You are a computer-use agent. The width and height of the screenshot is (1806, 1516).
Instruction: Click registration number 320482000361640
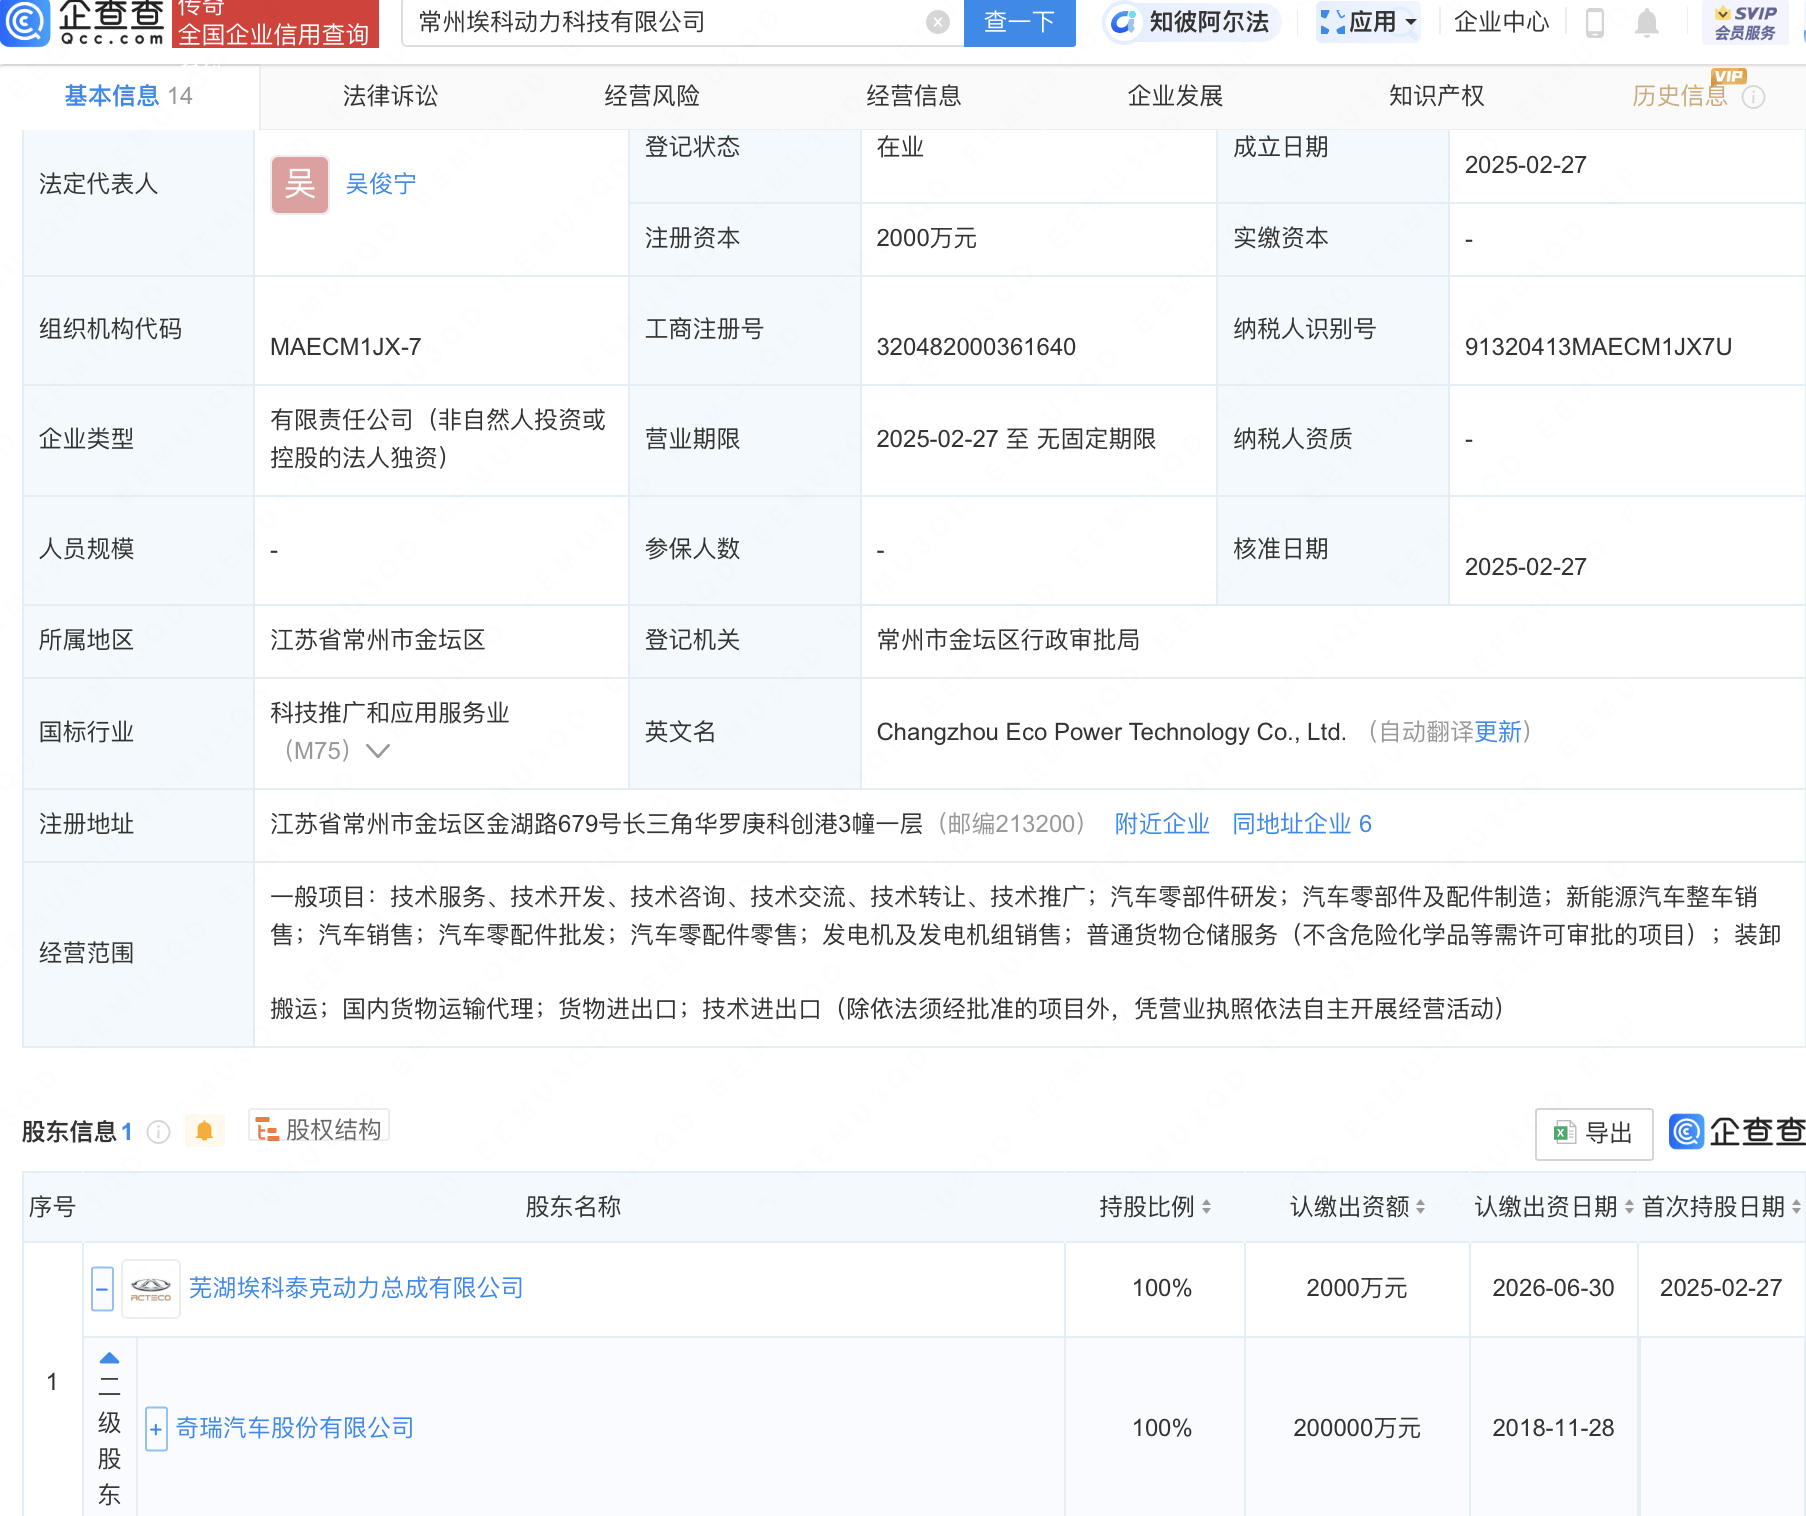[x=976, y=347]
